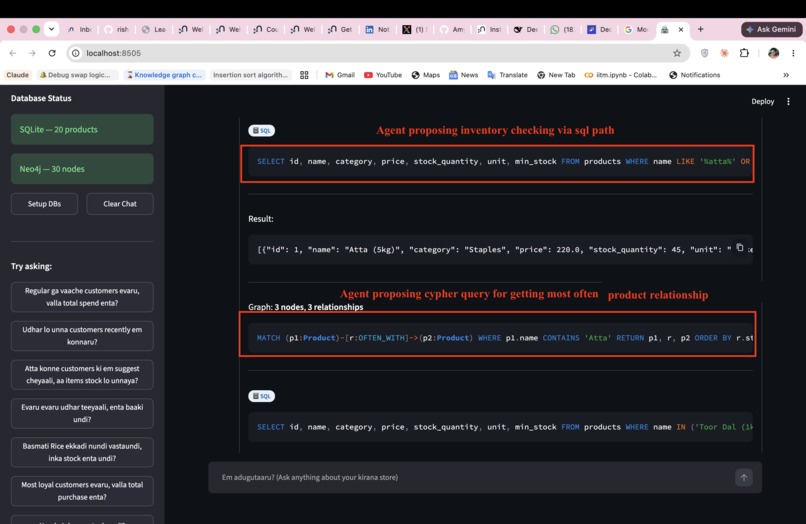Switch to the WhatsApp tab
This screenshot has width=806, height=524.
pos(562,30)
